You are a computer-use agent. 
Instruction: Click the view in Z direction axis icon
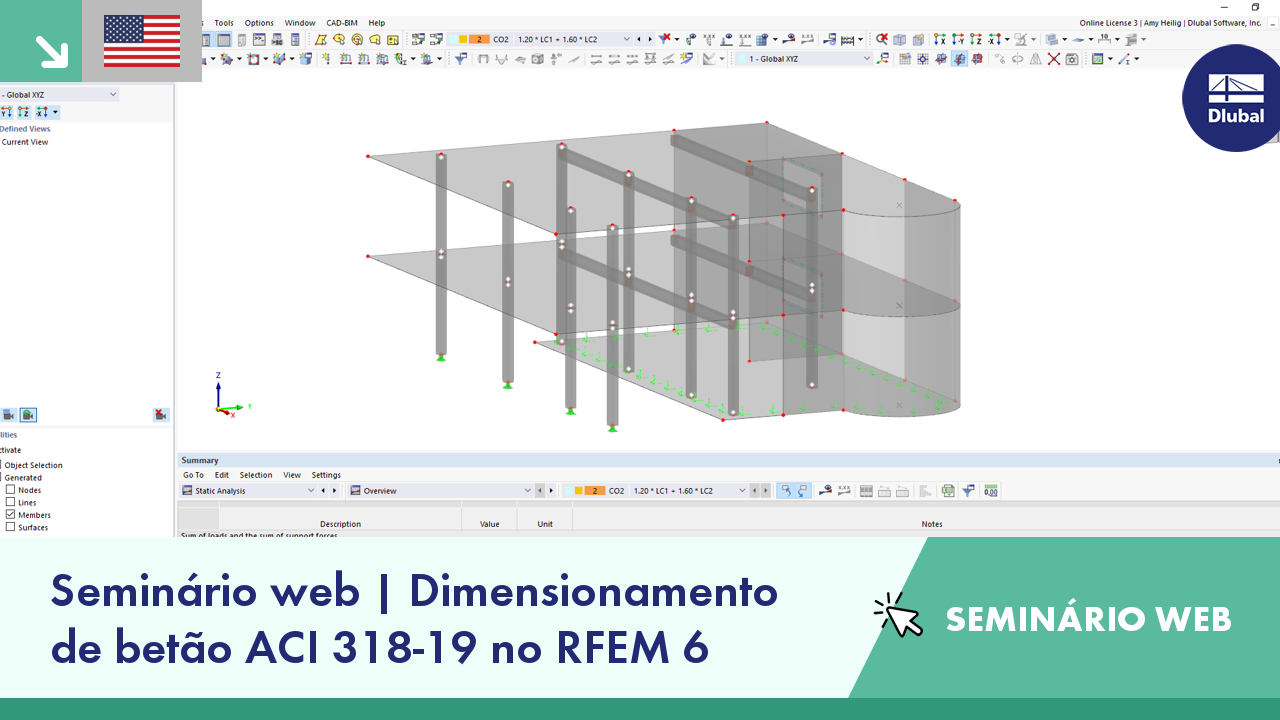click(x=976, y=40)
